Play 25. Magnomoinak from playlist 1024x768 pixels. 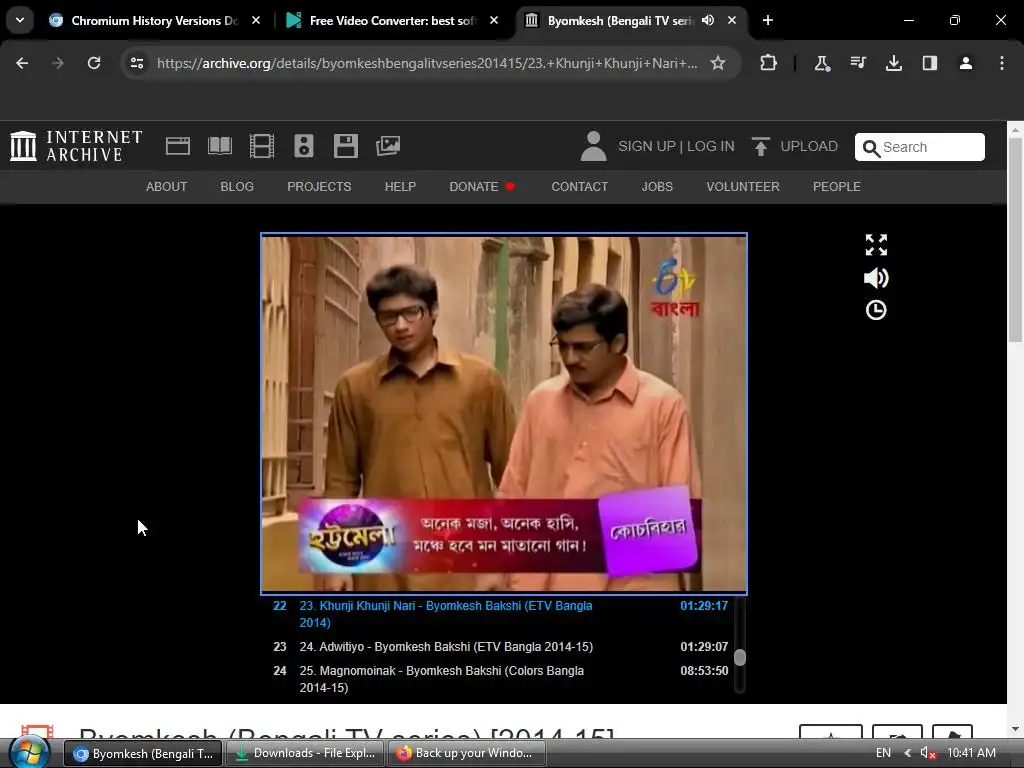[x=501, y=679]
